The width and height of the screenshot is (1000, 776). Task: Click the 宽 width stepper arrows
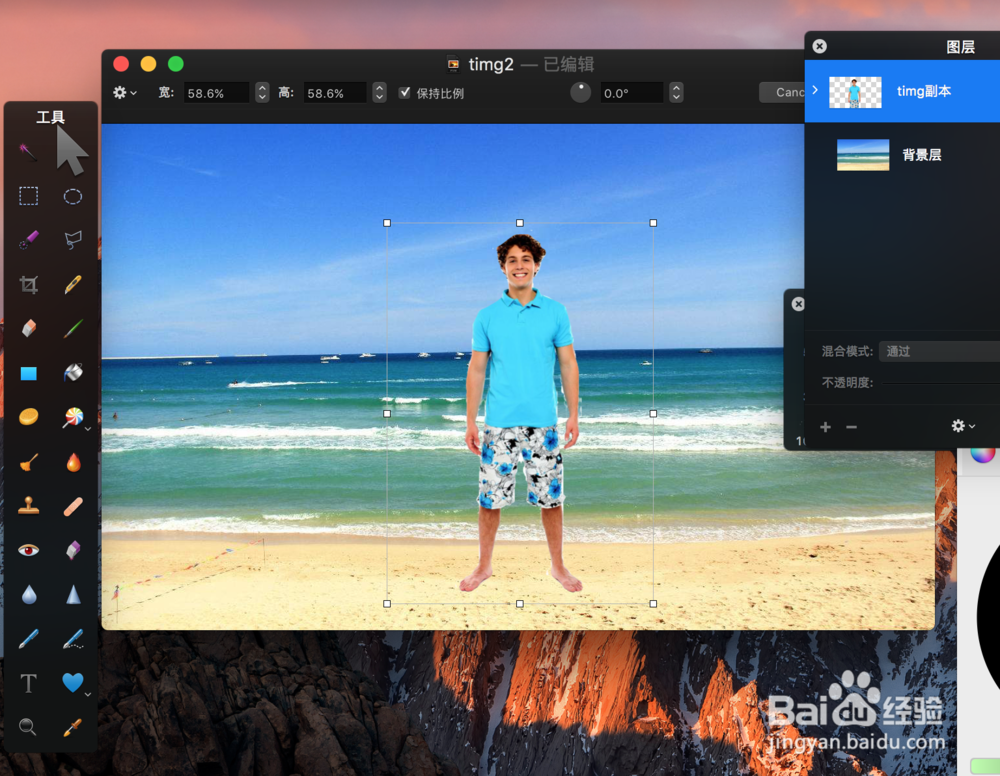[262, 93]
